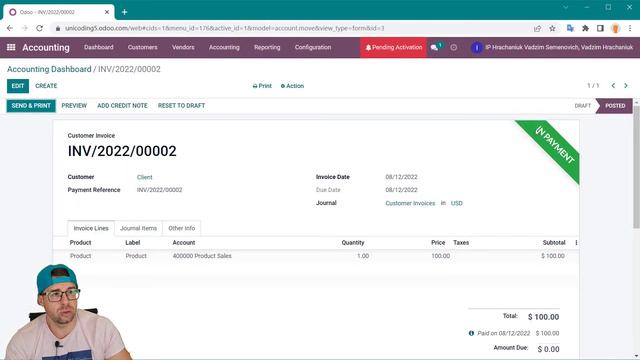
Task: Click the PREVIEW button
Action: (x=74, y=106)
